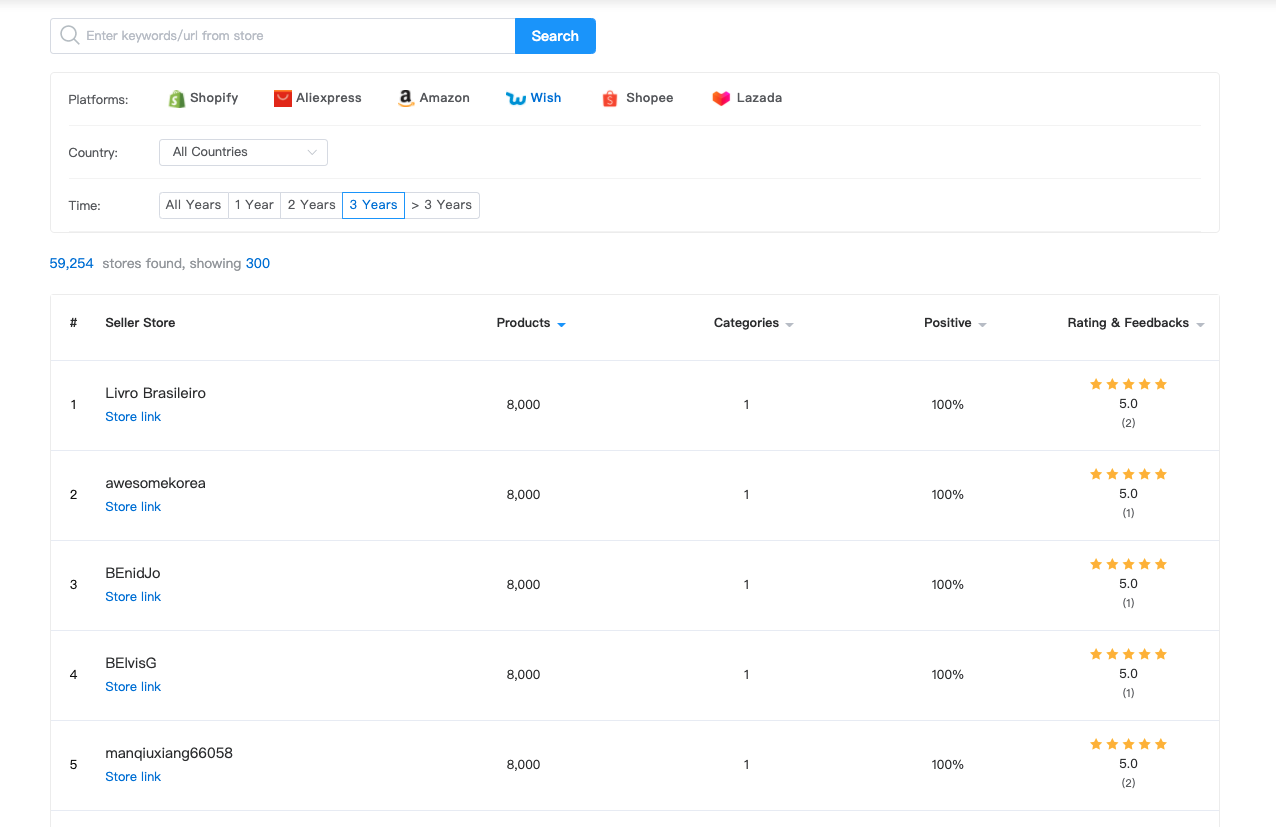The image size is (1276, 827).
Task: Choose the 3 Years time filter
Action: [x=373, y=205]
